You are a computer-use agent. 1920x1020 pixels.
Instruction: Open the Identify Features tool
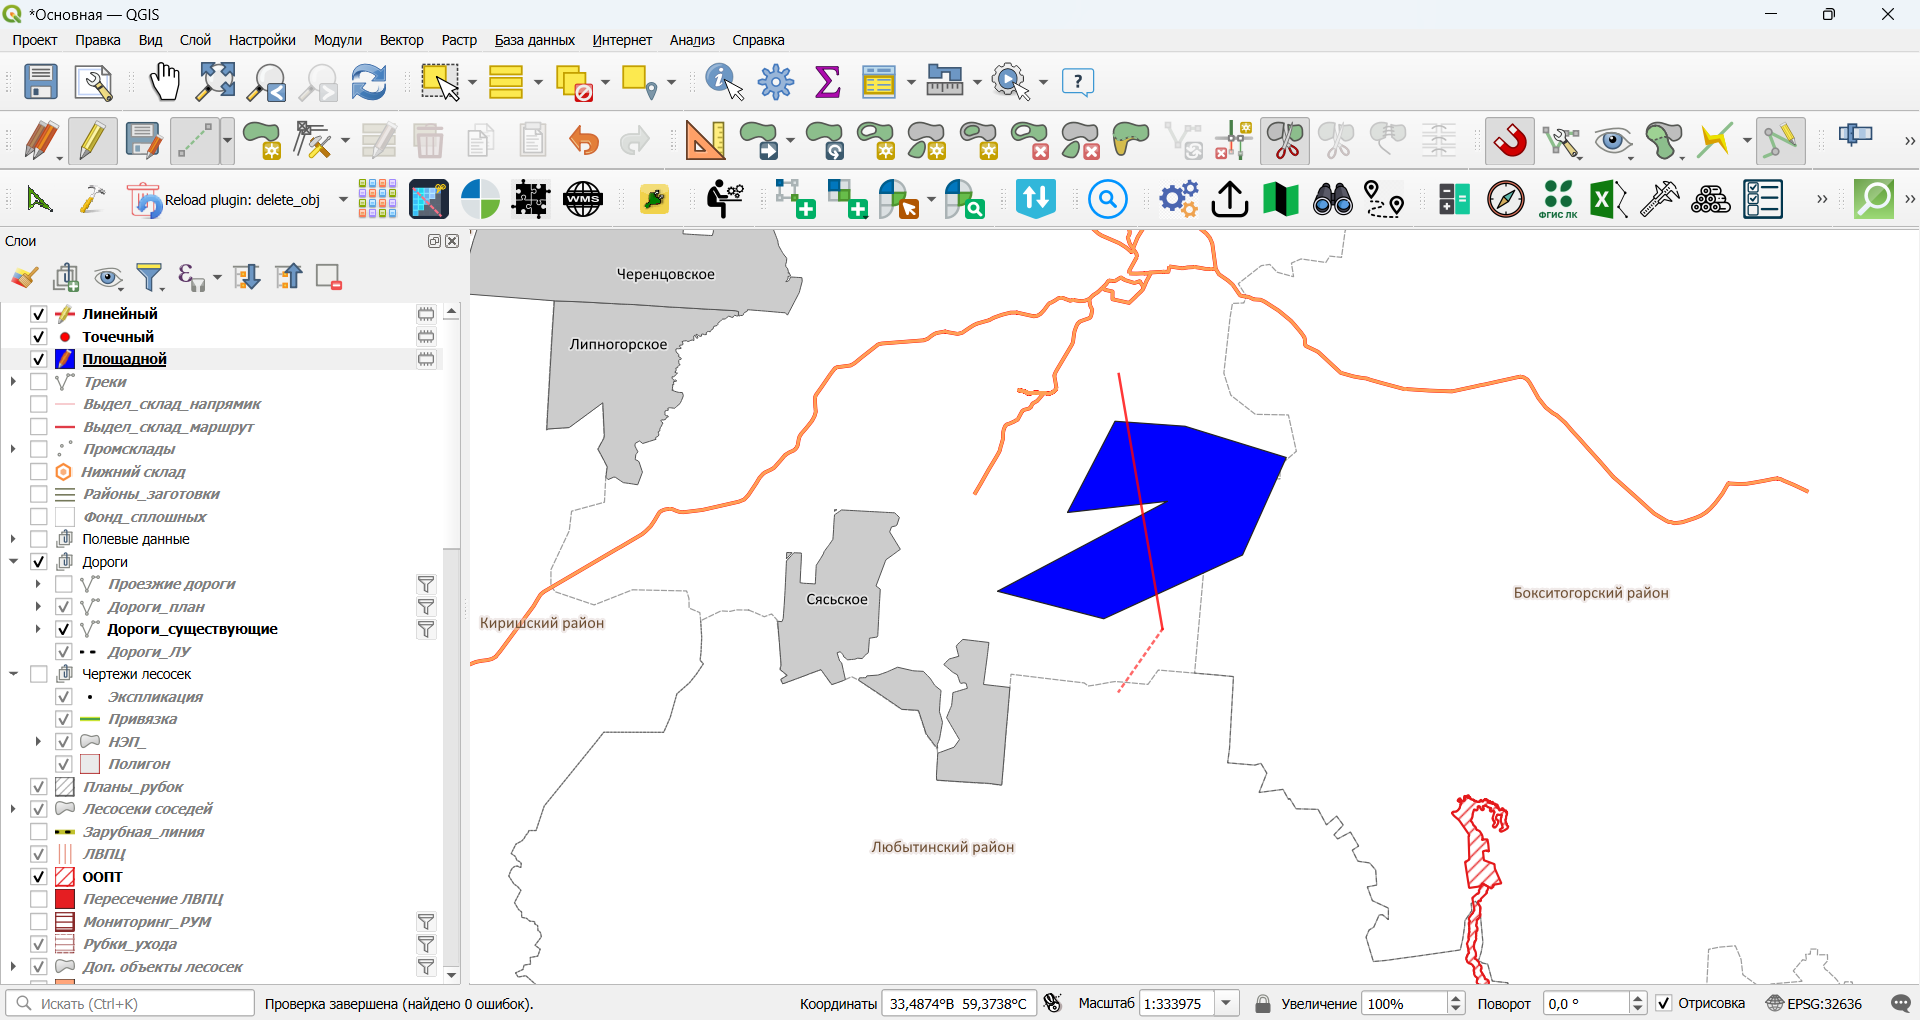click(x=725, y=82)
